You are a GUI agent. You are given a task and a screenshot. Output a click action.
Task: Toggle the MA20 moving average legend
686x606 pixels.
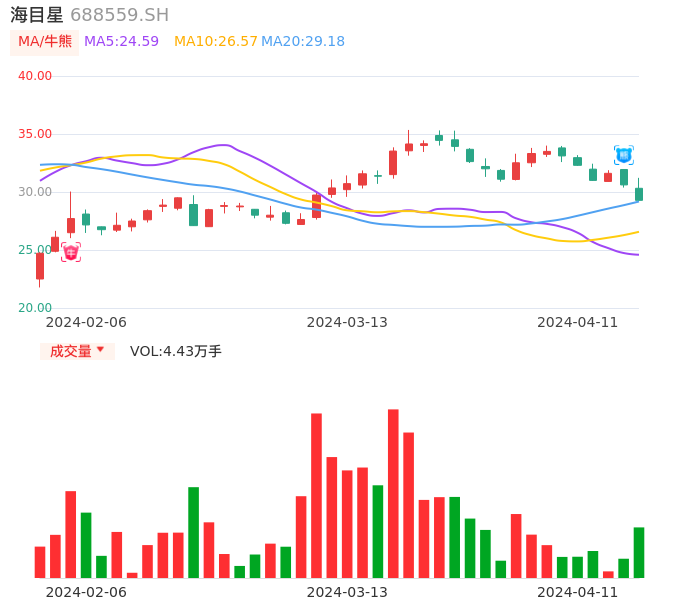(x=303, y=42)
